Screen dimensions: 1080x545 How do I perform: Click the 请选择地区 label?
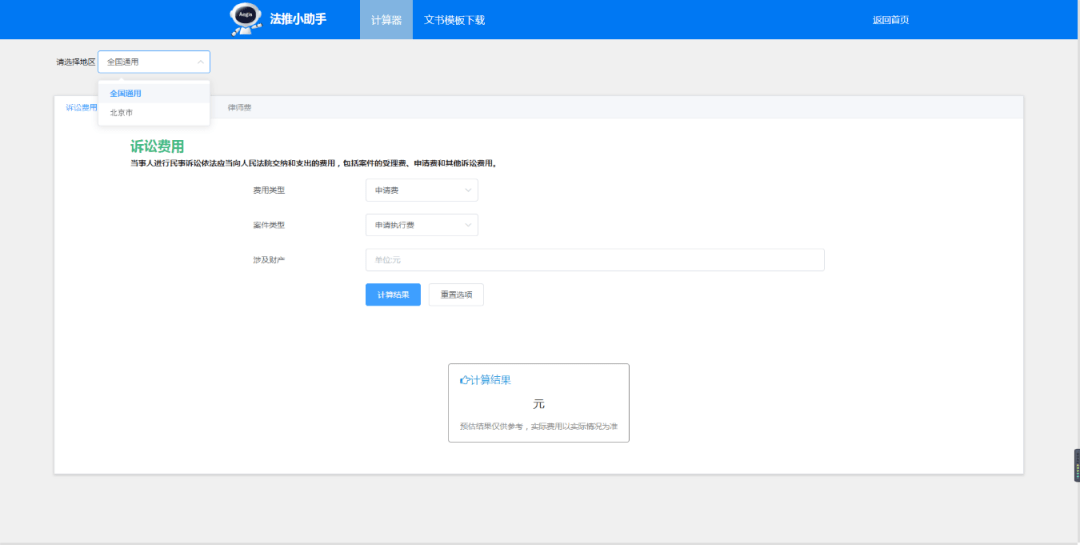pos(76,62)
